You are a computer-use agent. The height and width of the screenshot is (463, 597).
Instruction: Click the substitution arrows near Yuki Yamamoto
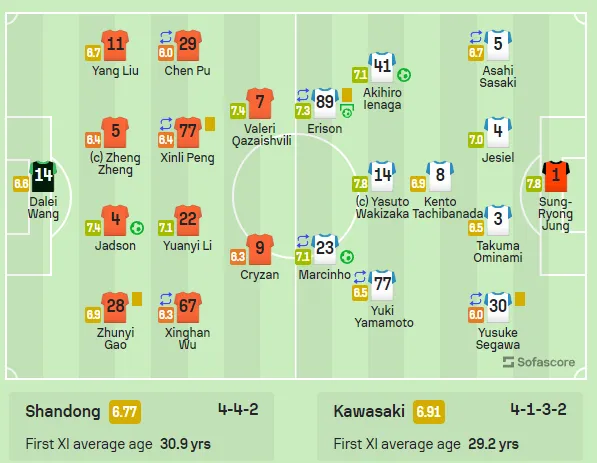coord(360,277)
